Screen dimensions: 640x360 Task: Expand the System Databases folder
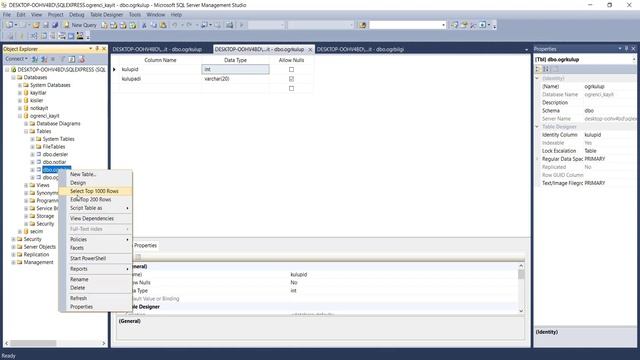point(20,85)
